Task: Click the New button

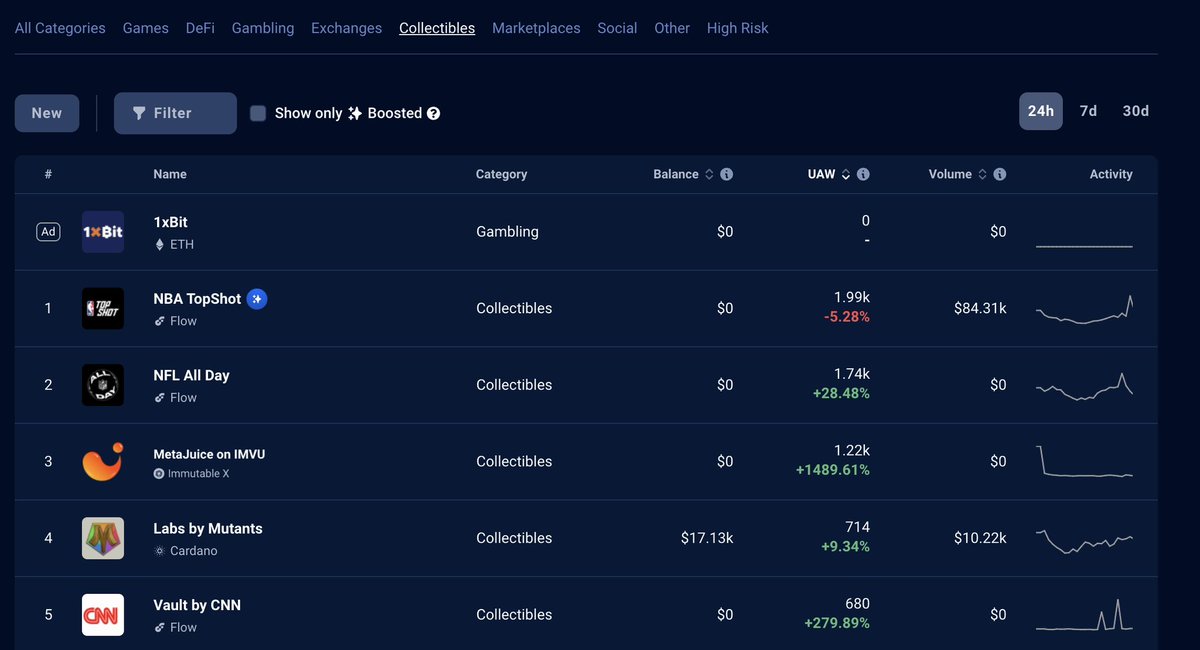Action: [47, 113]
